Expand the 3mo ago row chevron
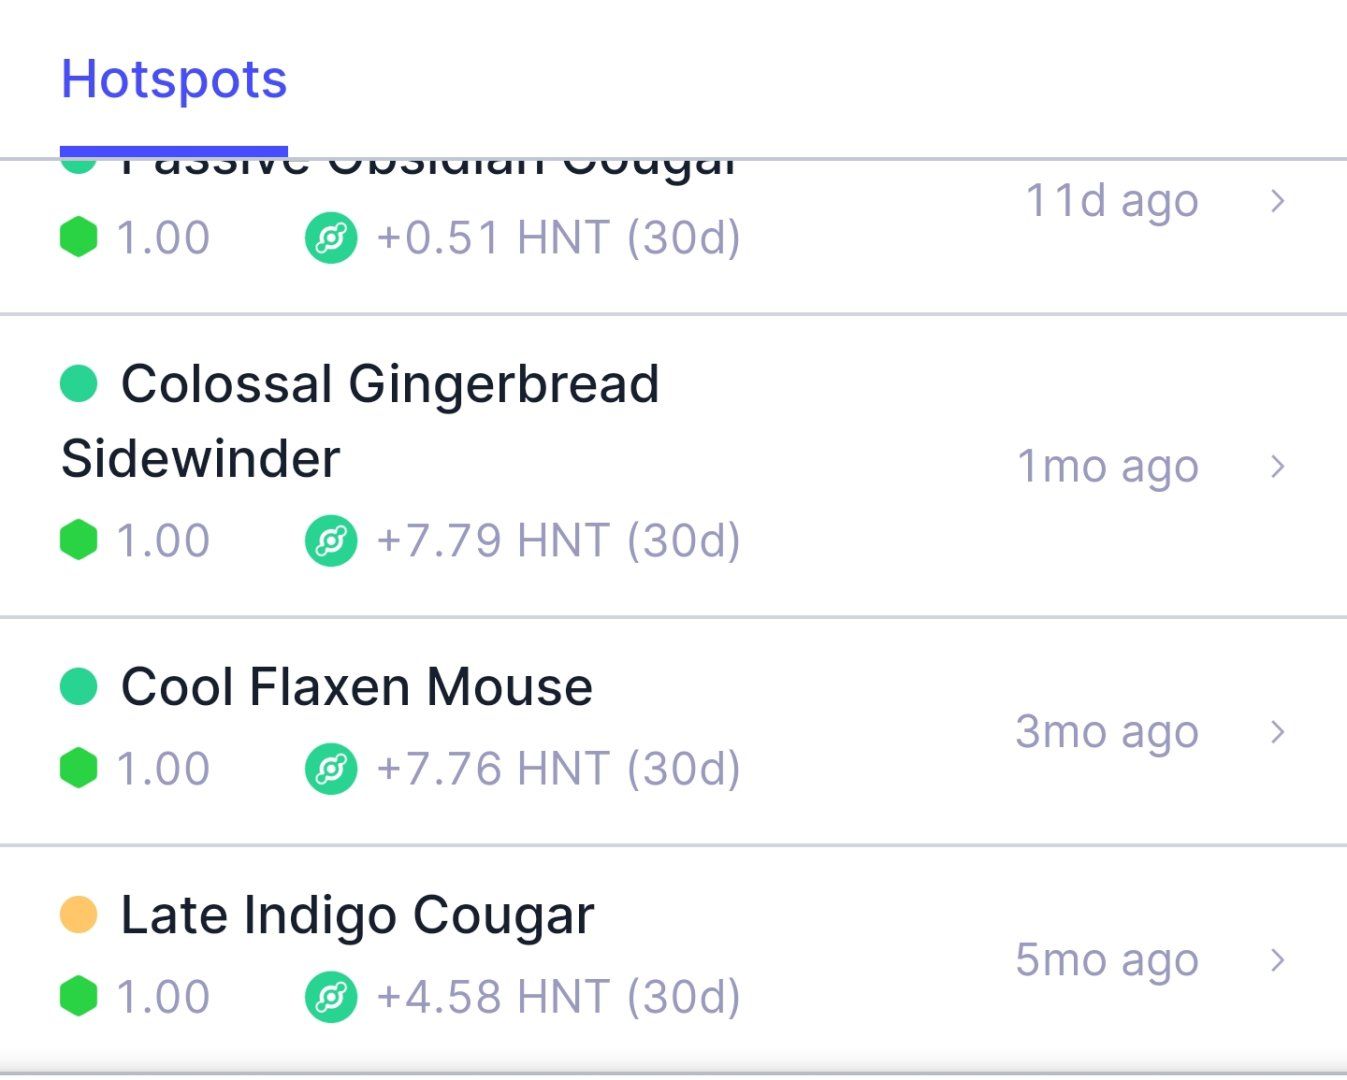This screenshot has height=1080, width=1347. click(1277, 732)
